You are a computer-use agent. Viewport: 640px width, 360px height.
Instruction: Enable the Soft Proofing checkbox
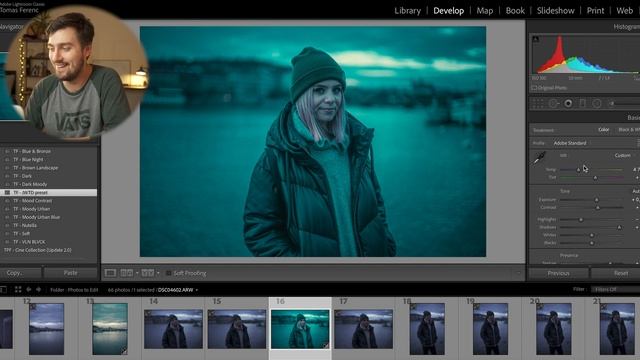tap(169, 273)
